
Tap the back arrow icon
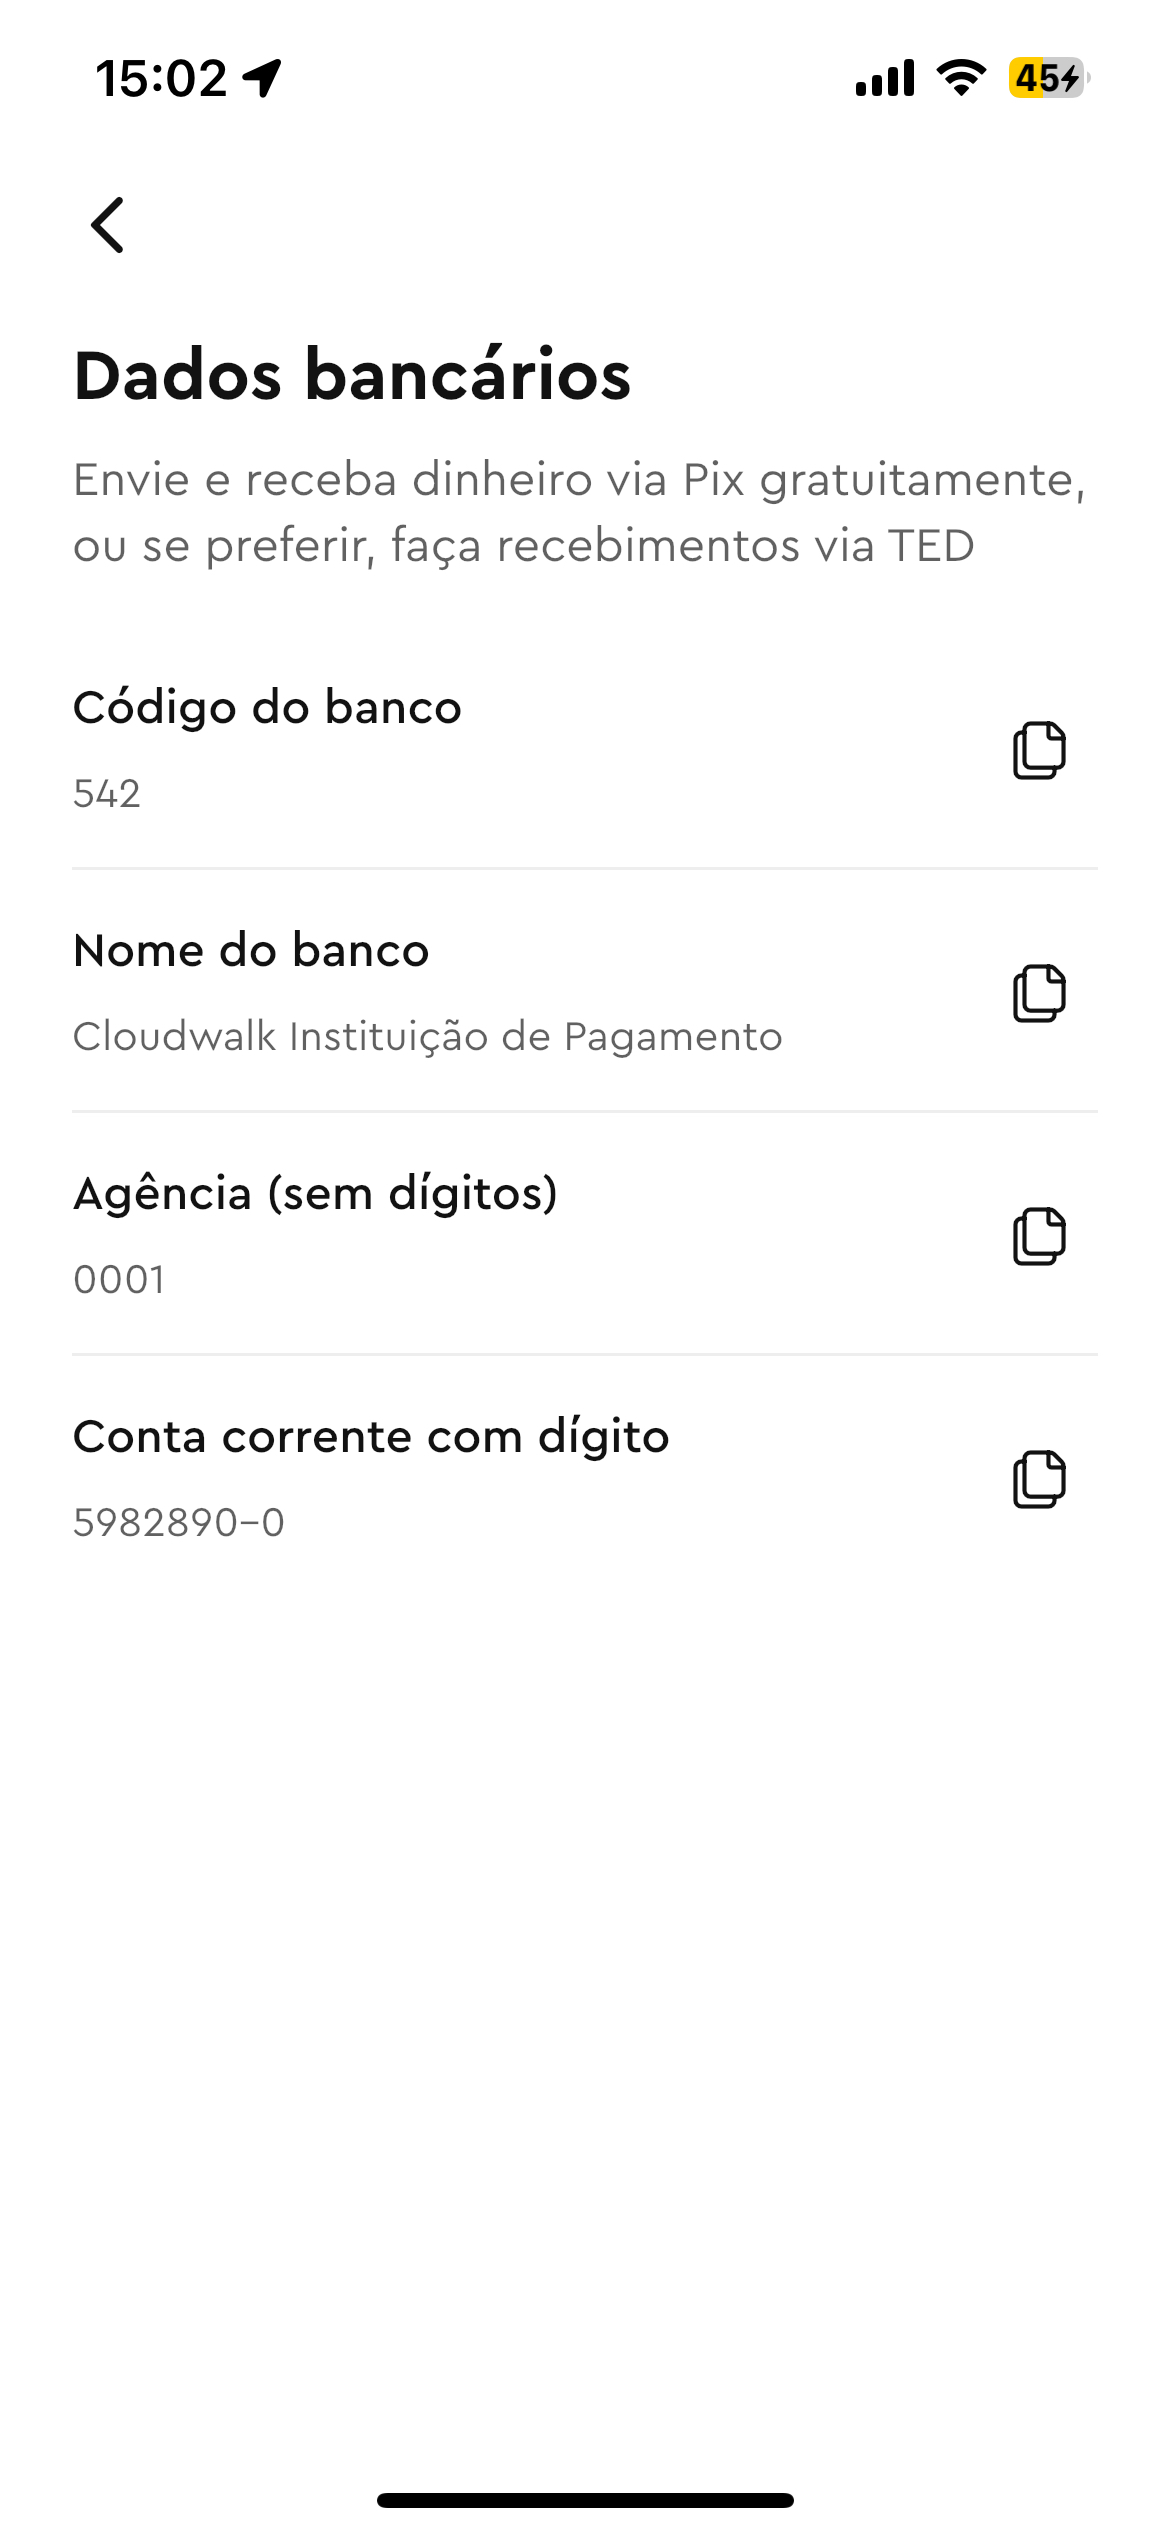pos(107,225)
